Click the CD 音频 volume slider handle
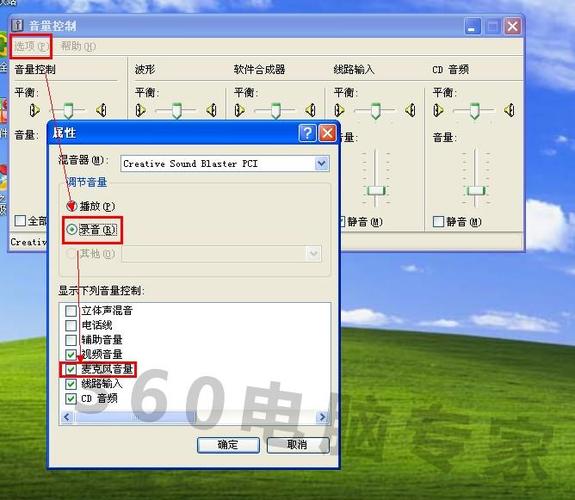575x500 pixels. pyautogui.click(x=476, y=191)
